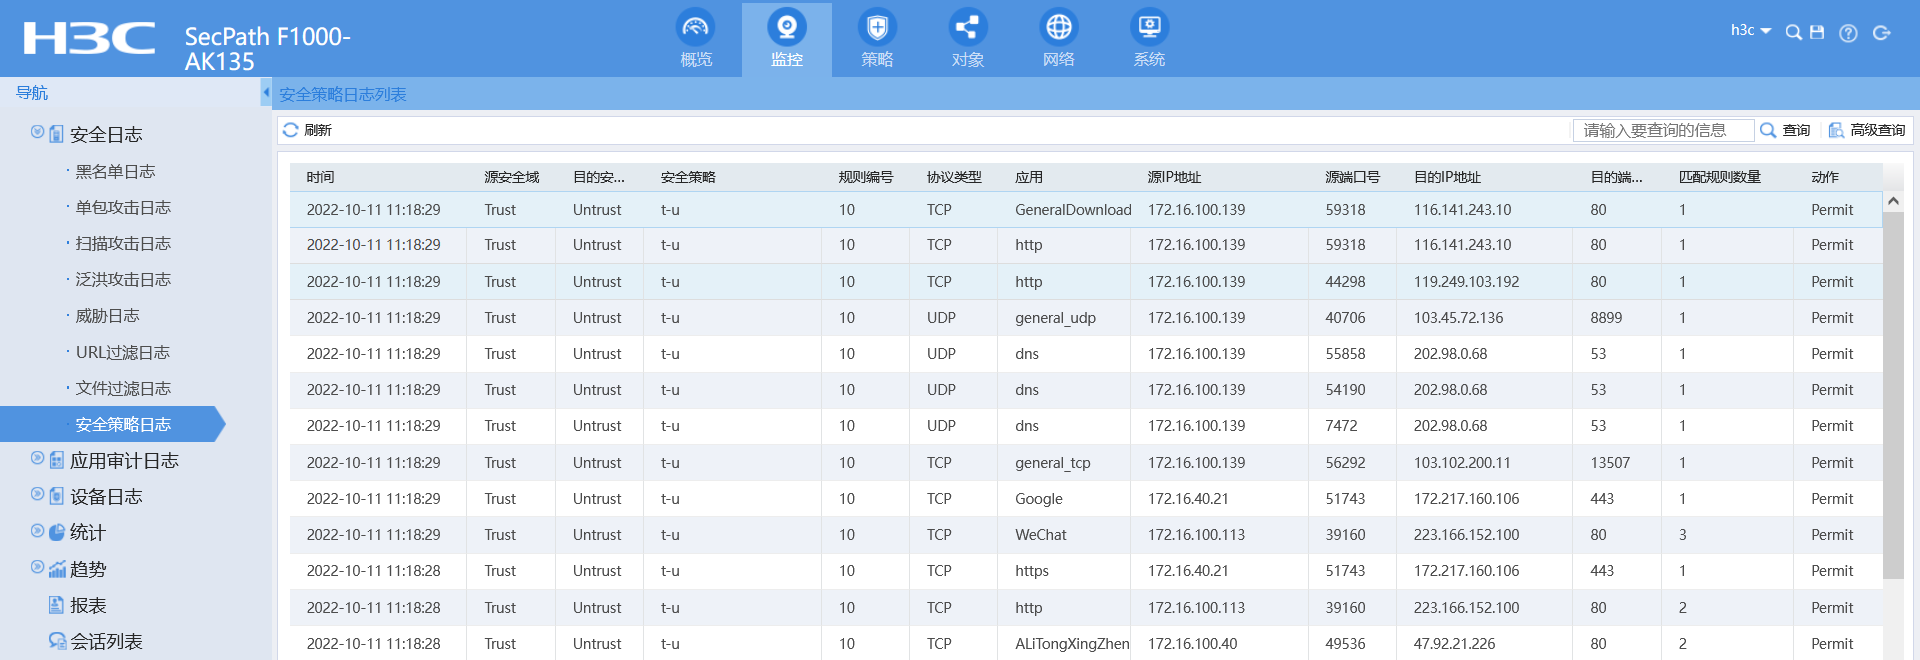Viewport: 1920px width, 660px height.
Task: Click the 会话列表 session list icon
Action: coord(57,641)
